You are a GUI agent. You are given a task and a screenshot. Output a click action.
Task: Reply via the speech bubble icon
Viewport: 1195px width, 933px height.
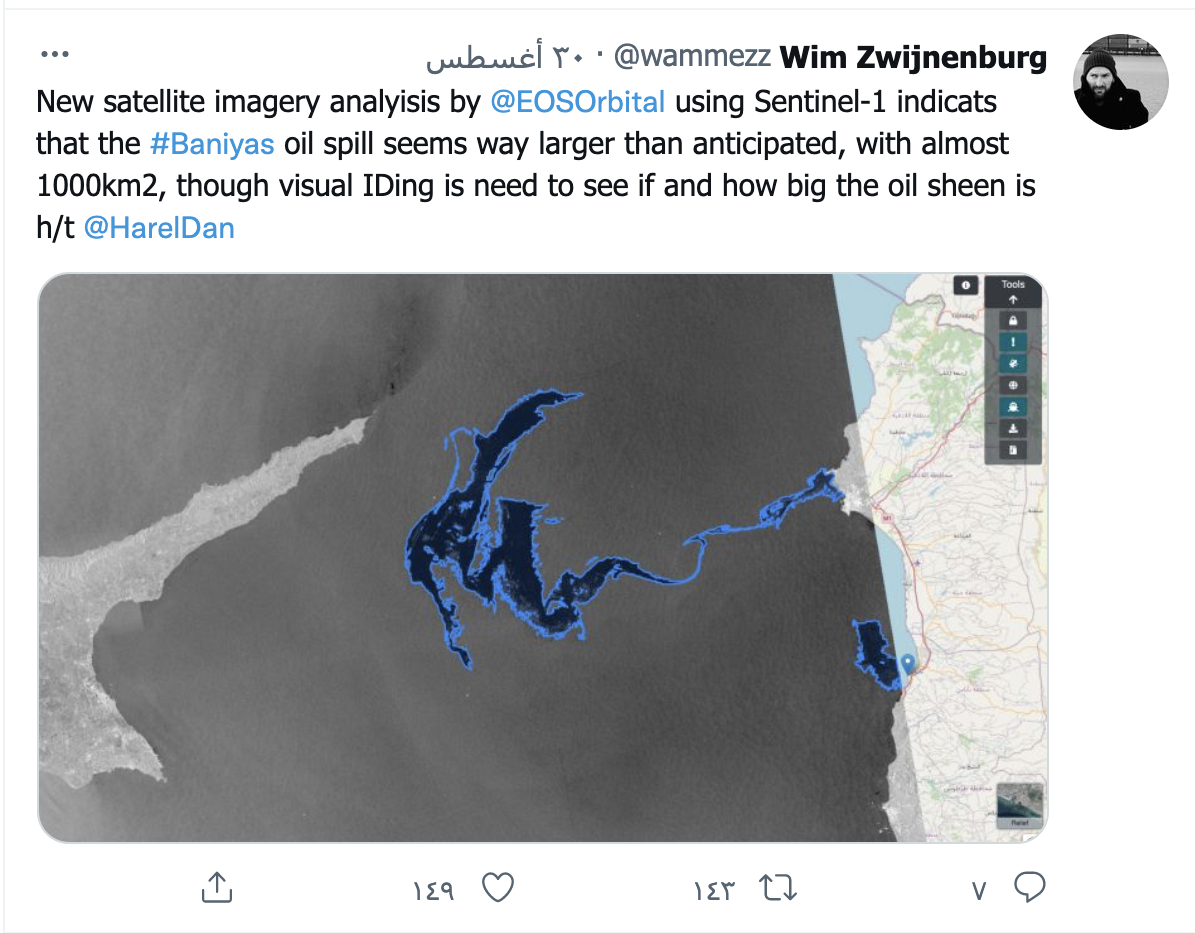[1030, 887]
